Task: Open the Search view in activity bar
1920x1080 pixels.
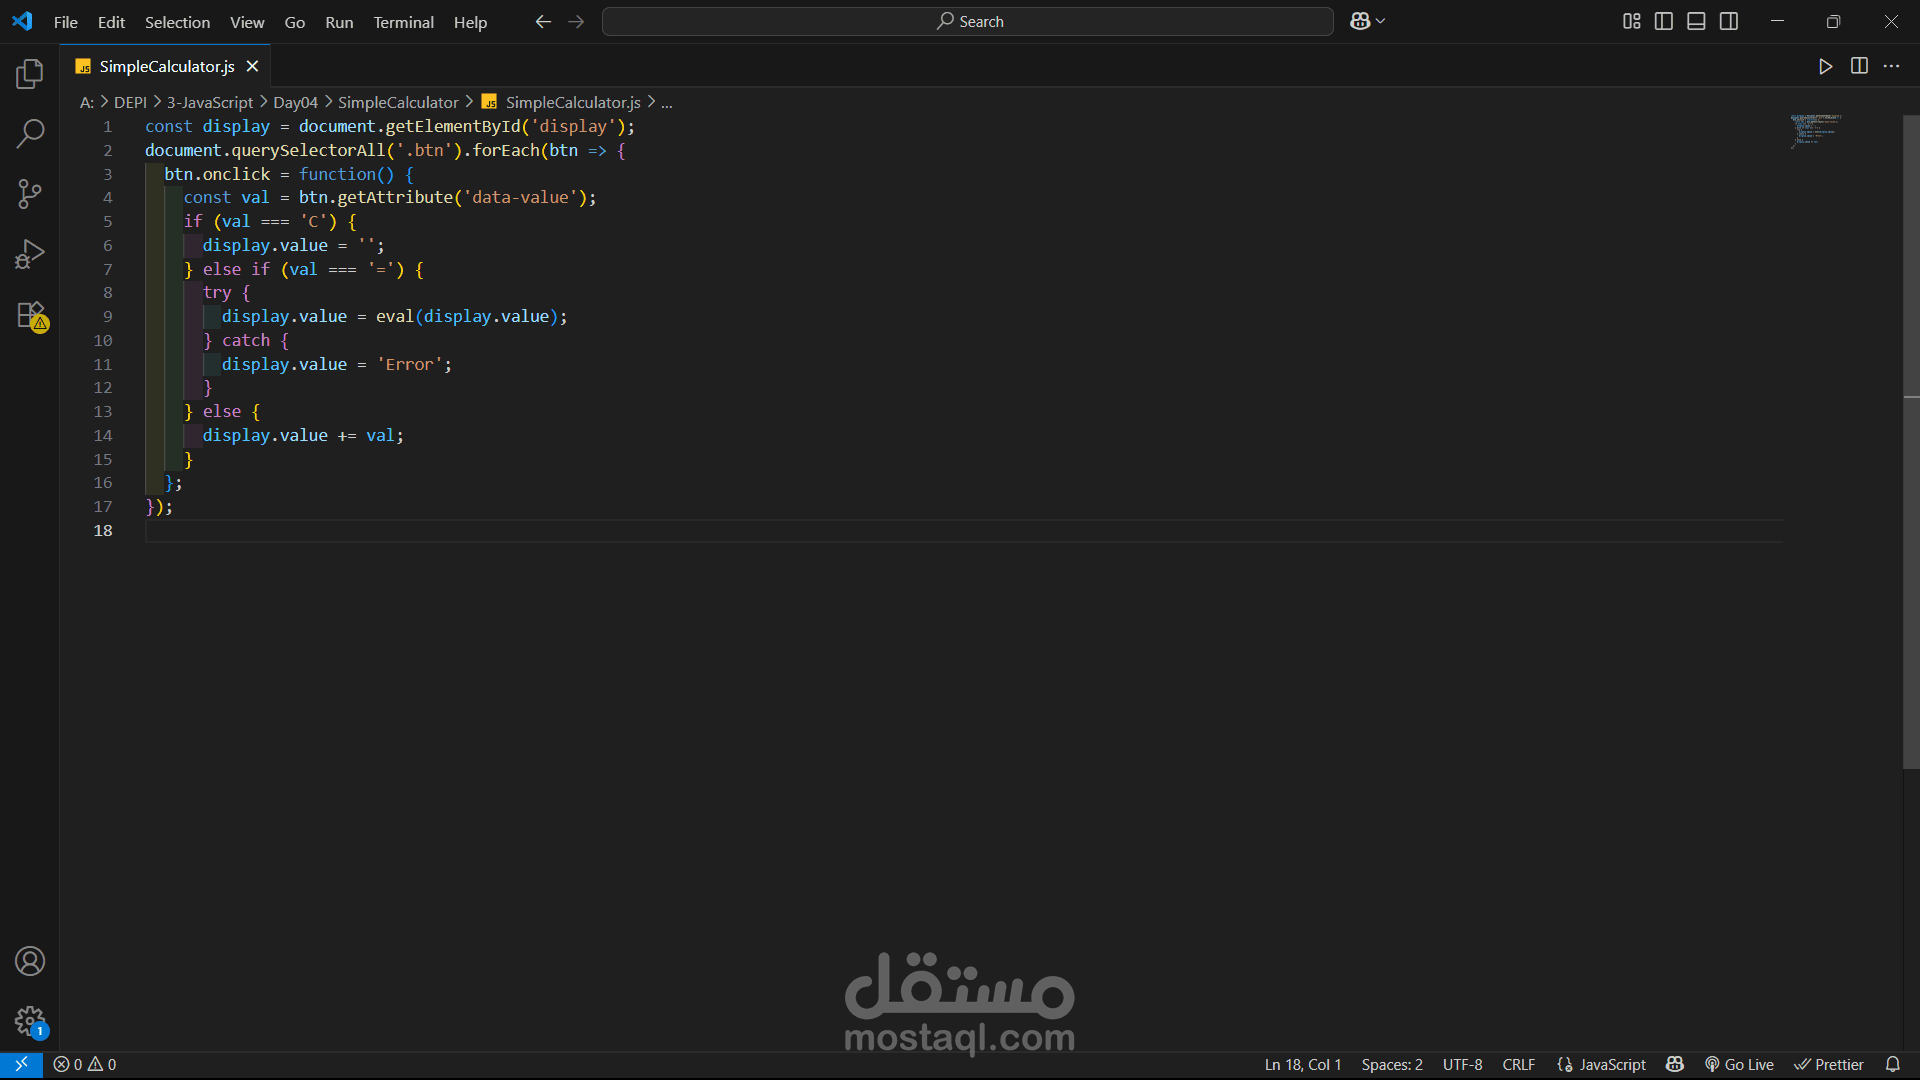Action: click(30, 133)
